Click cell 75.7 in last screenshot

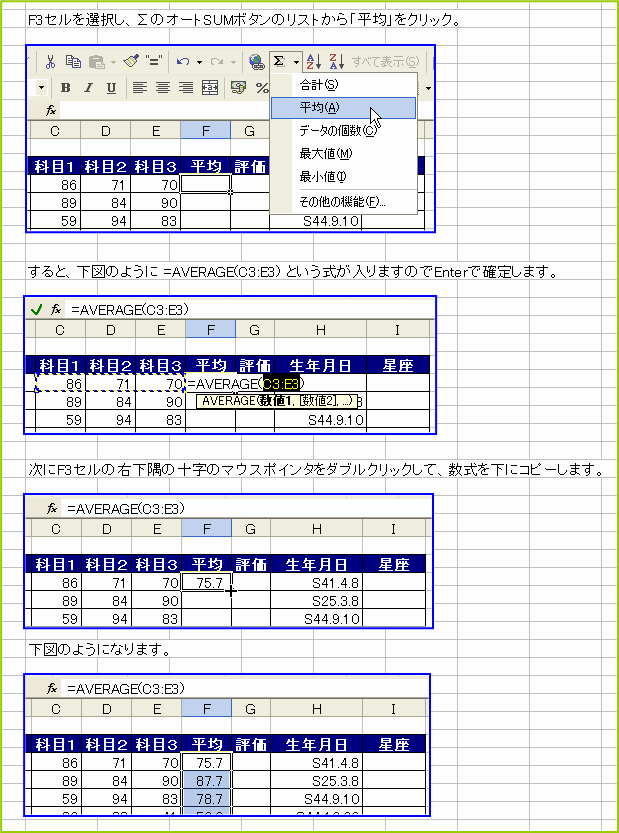pyautogui.click(x=207, y=762)
